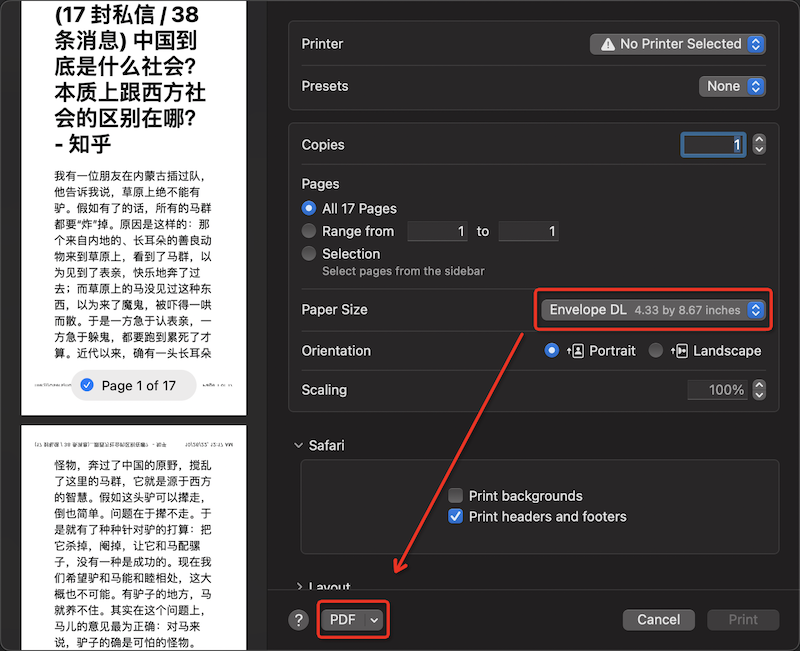Image resolution: width=800 pixels, height=651 pixels.
Task: Open the PDF dropdown menu
Action: coord(354,620)
